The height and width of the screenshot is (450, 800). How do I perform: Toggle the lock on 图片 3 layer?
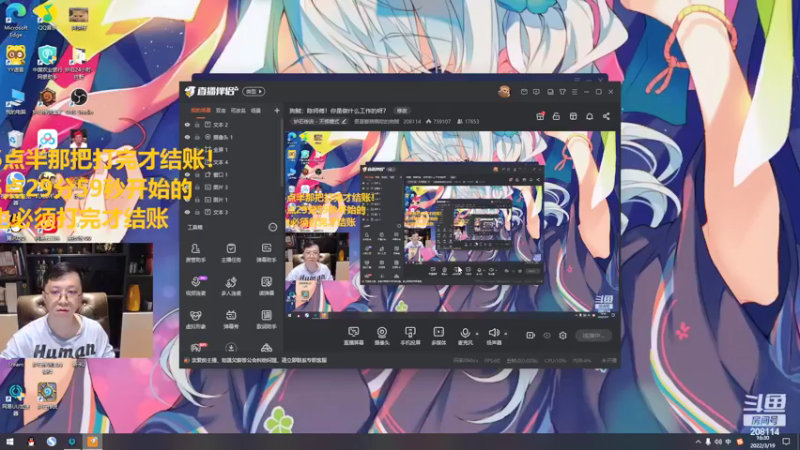click(197, 187)
